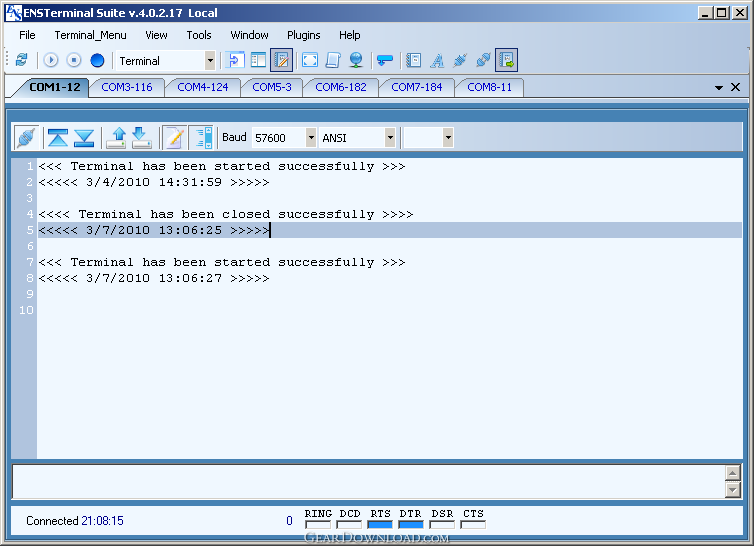Viewport: 754px width, 546px height.
Task: Toggle port connection plug button in terminal toolbar
Action: pyautogui.click(x=26, y=138)
